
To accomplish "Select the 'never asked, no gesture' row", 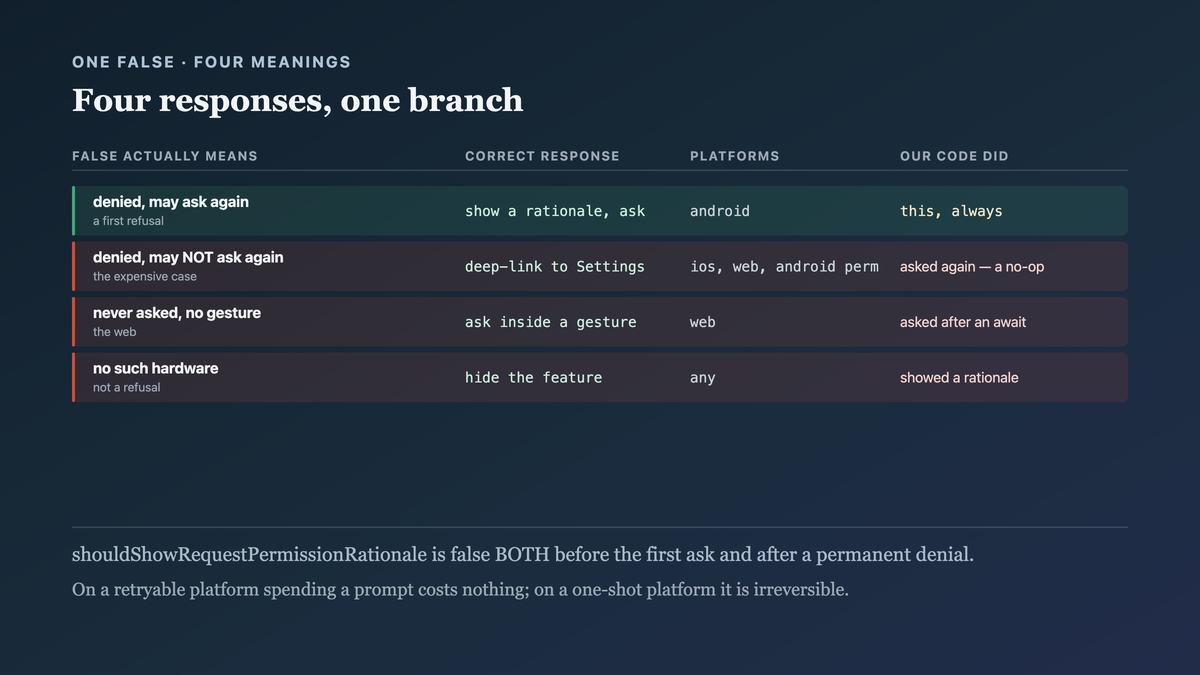I will [600, 322].
